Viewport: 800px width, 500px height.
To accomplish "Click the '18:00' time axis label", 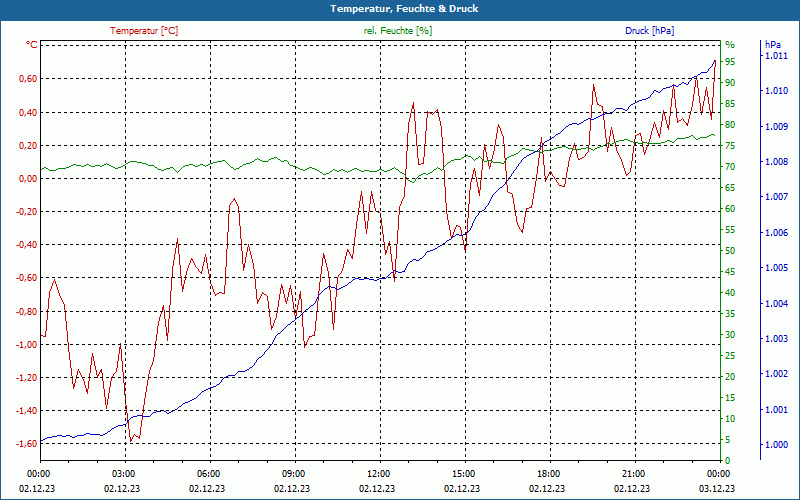I will click(x=547, y=473).
